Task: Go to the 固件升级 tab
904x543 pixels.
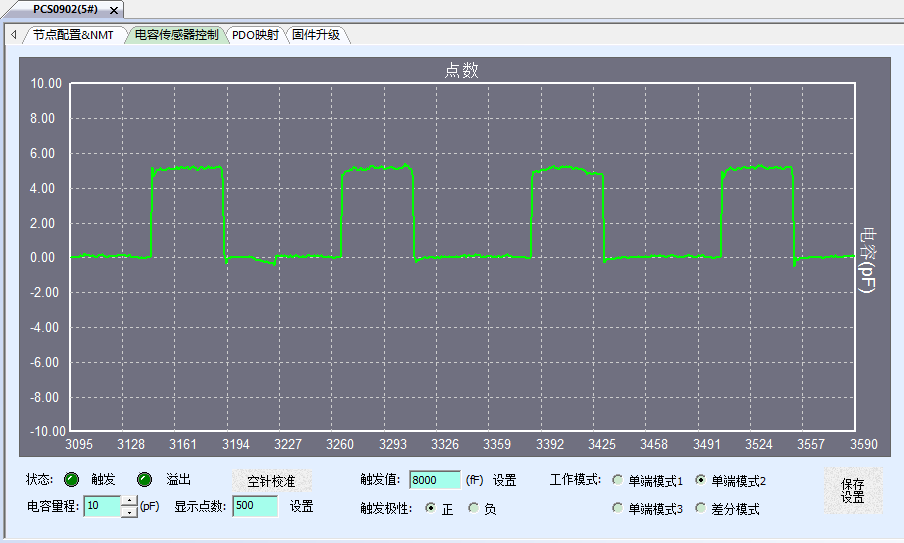Action: coord(316,34)
